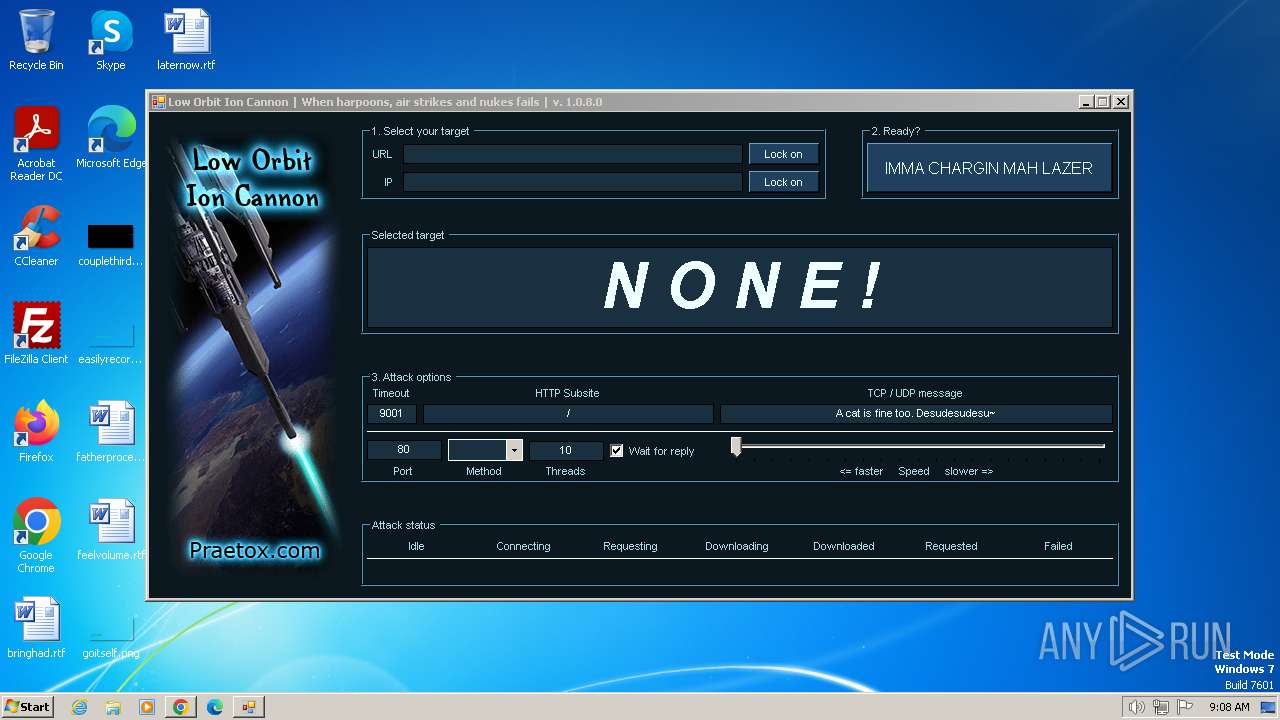Image resolution: width=1280 pixels, height=720 pixels.
Task: Click the IMMA CHARGIN MAH LAZER button
Action: point(988,168)
